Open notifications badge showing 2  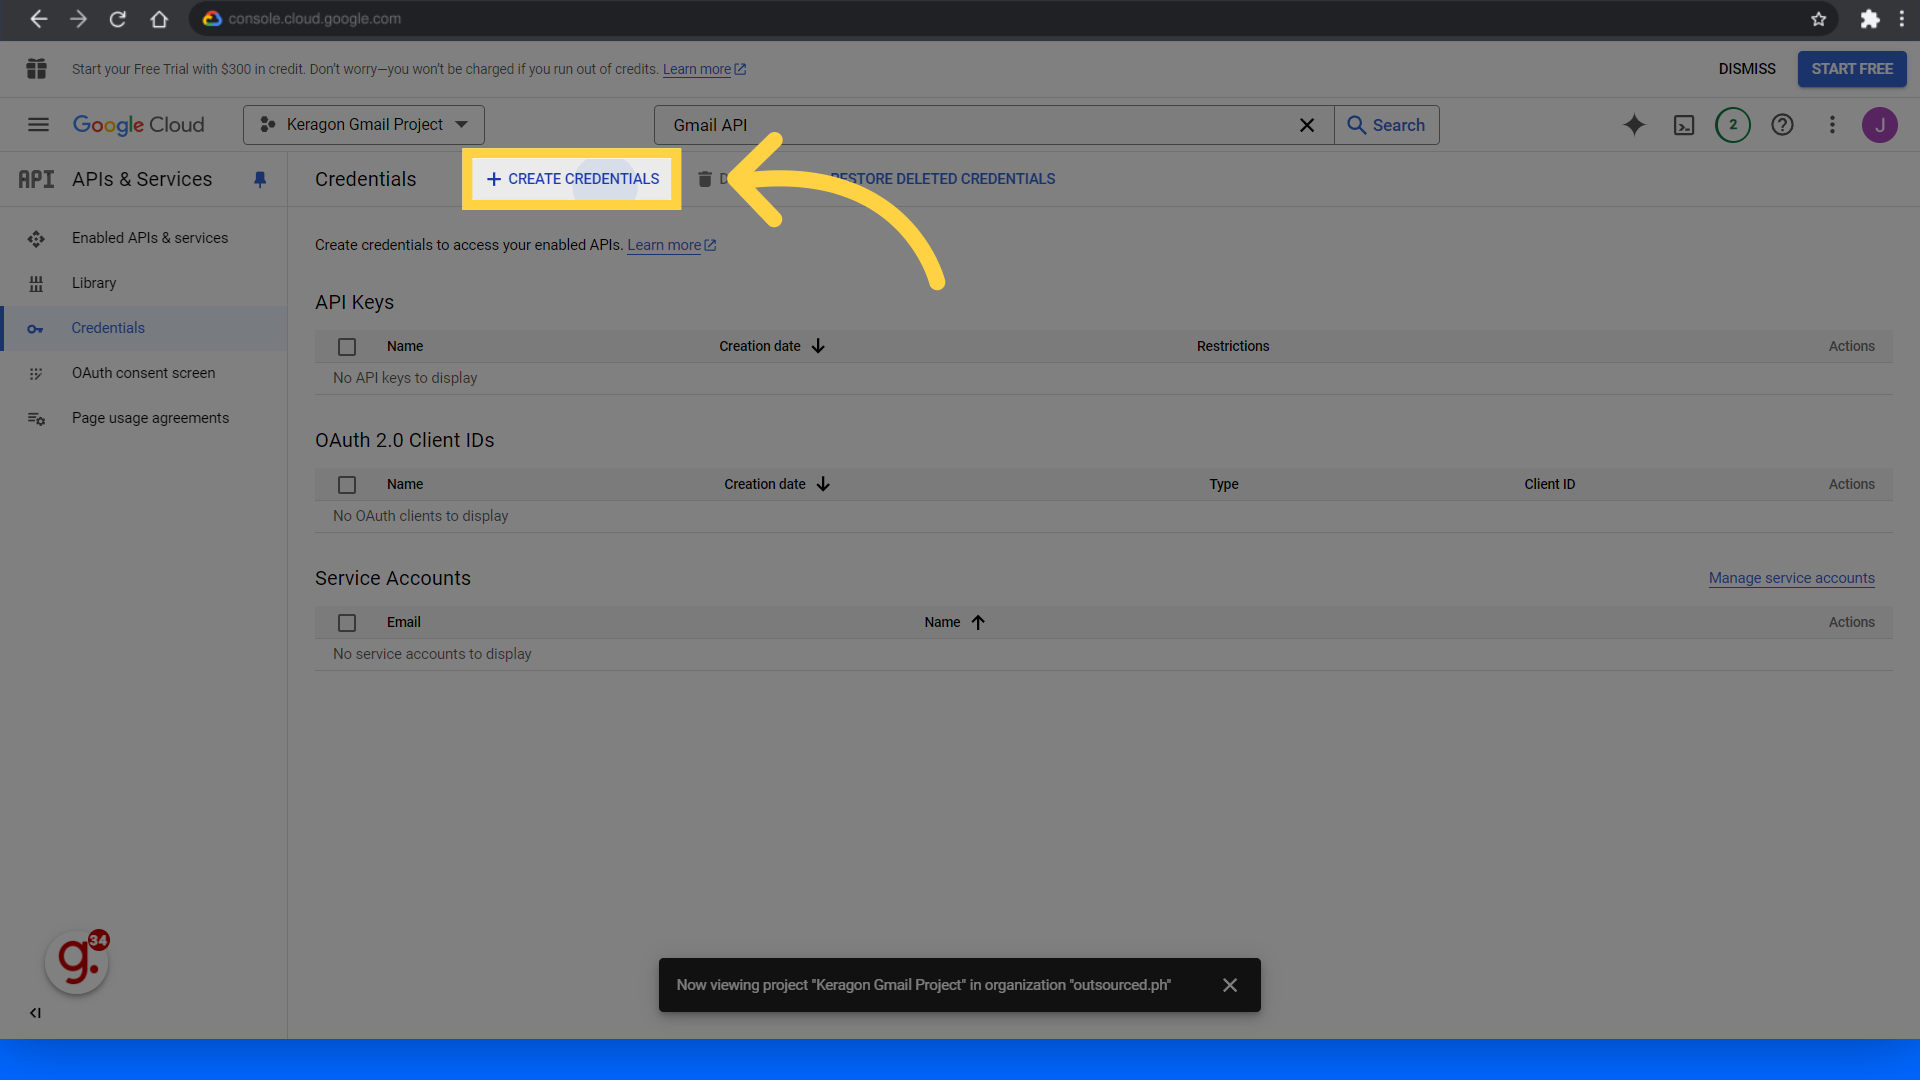(x=1733, y=125)
